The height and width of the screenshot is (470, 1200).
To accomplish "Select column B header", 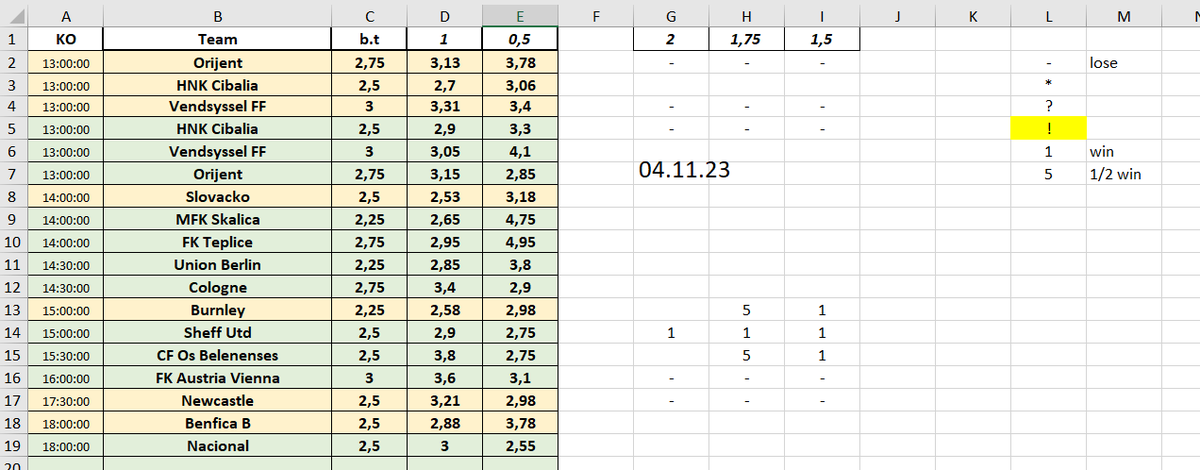I will (217, 15).
